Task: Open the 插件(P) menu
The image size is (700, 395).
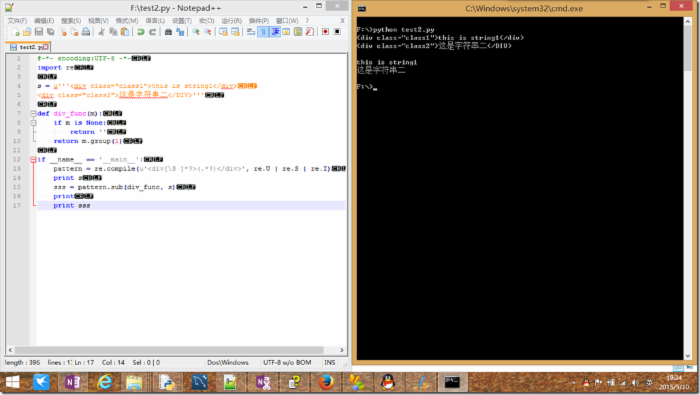Action: pyautogui.click(x=259, y=21)
